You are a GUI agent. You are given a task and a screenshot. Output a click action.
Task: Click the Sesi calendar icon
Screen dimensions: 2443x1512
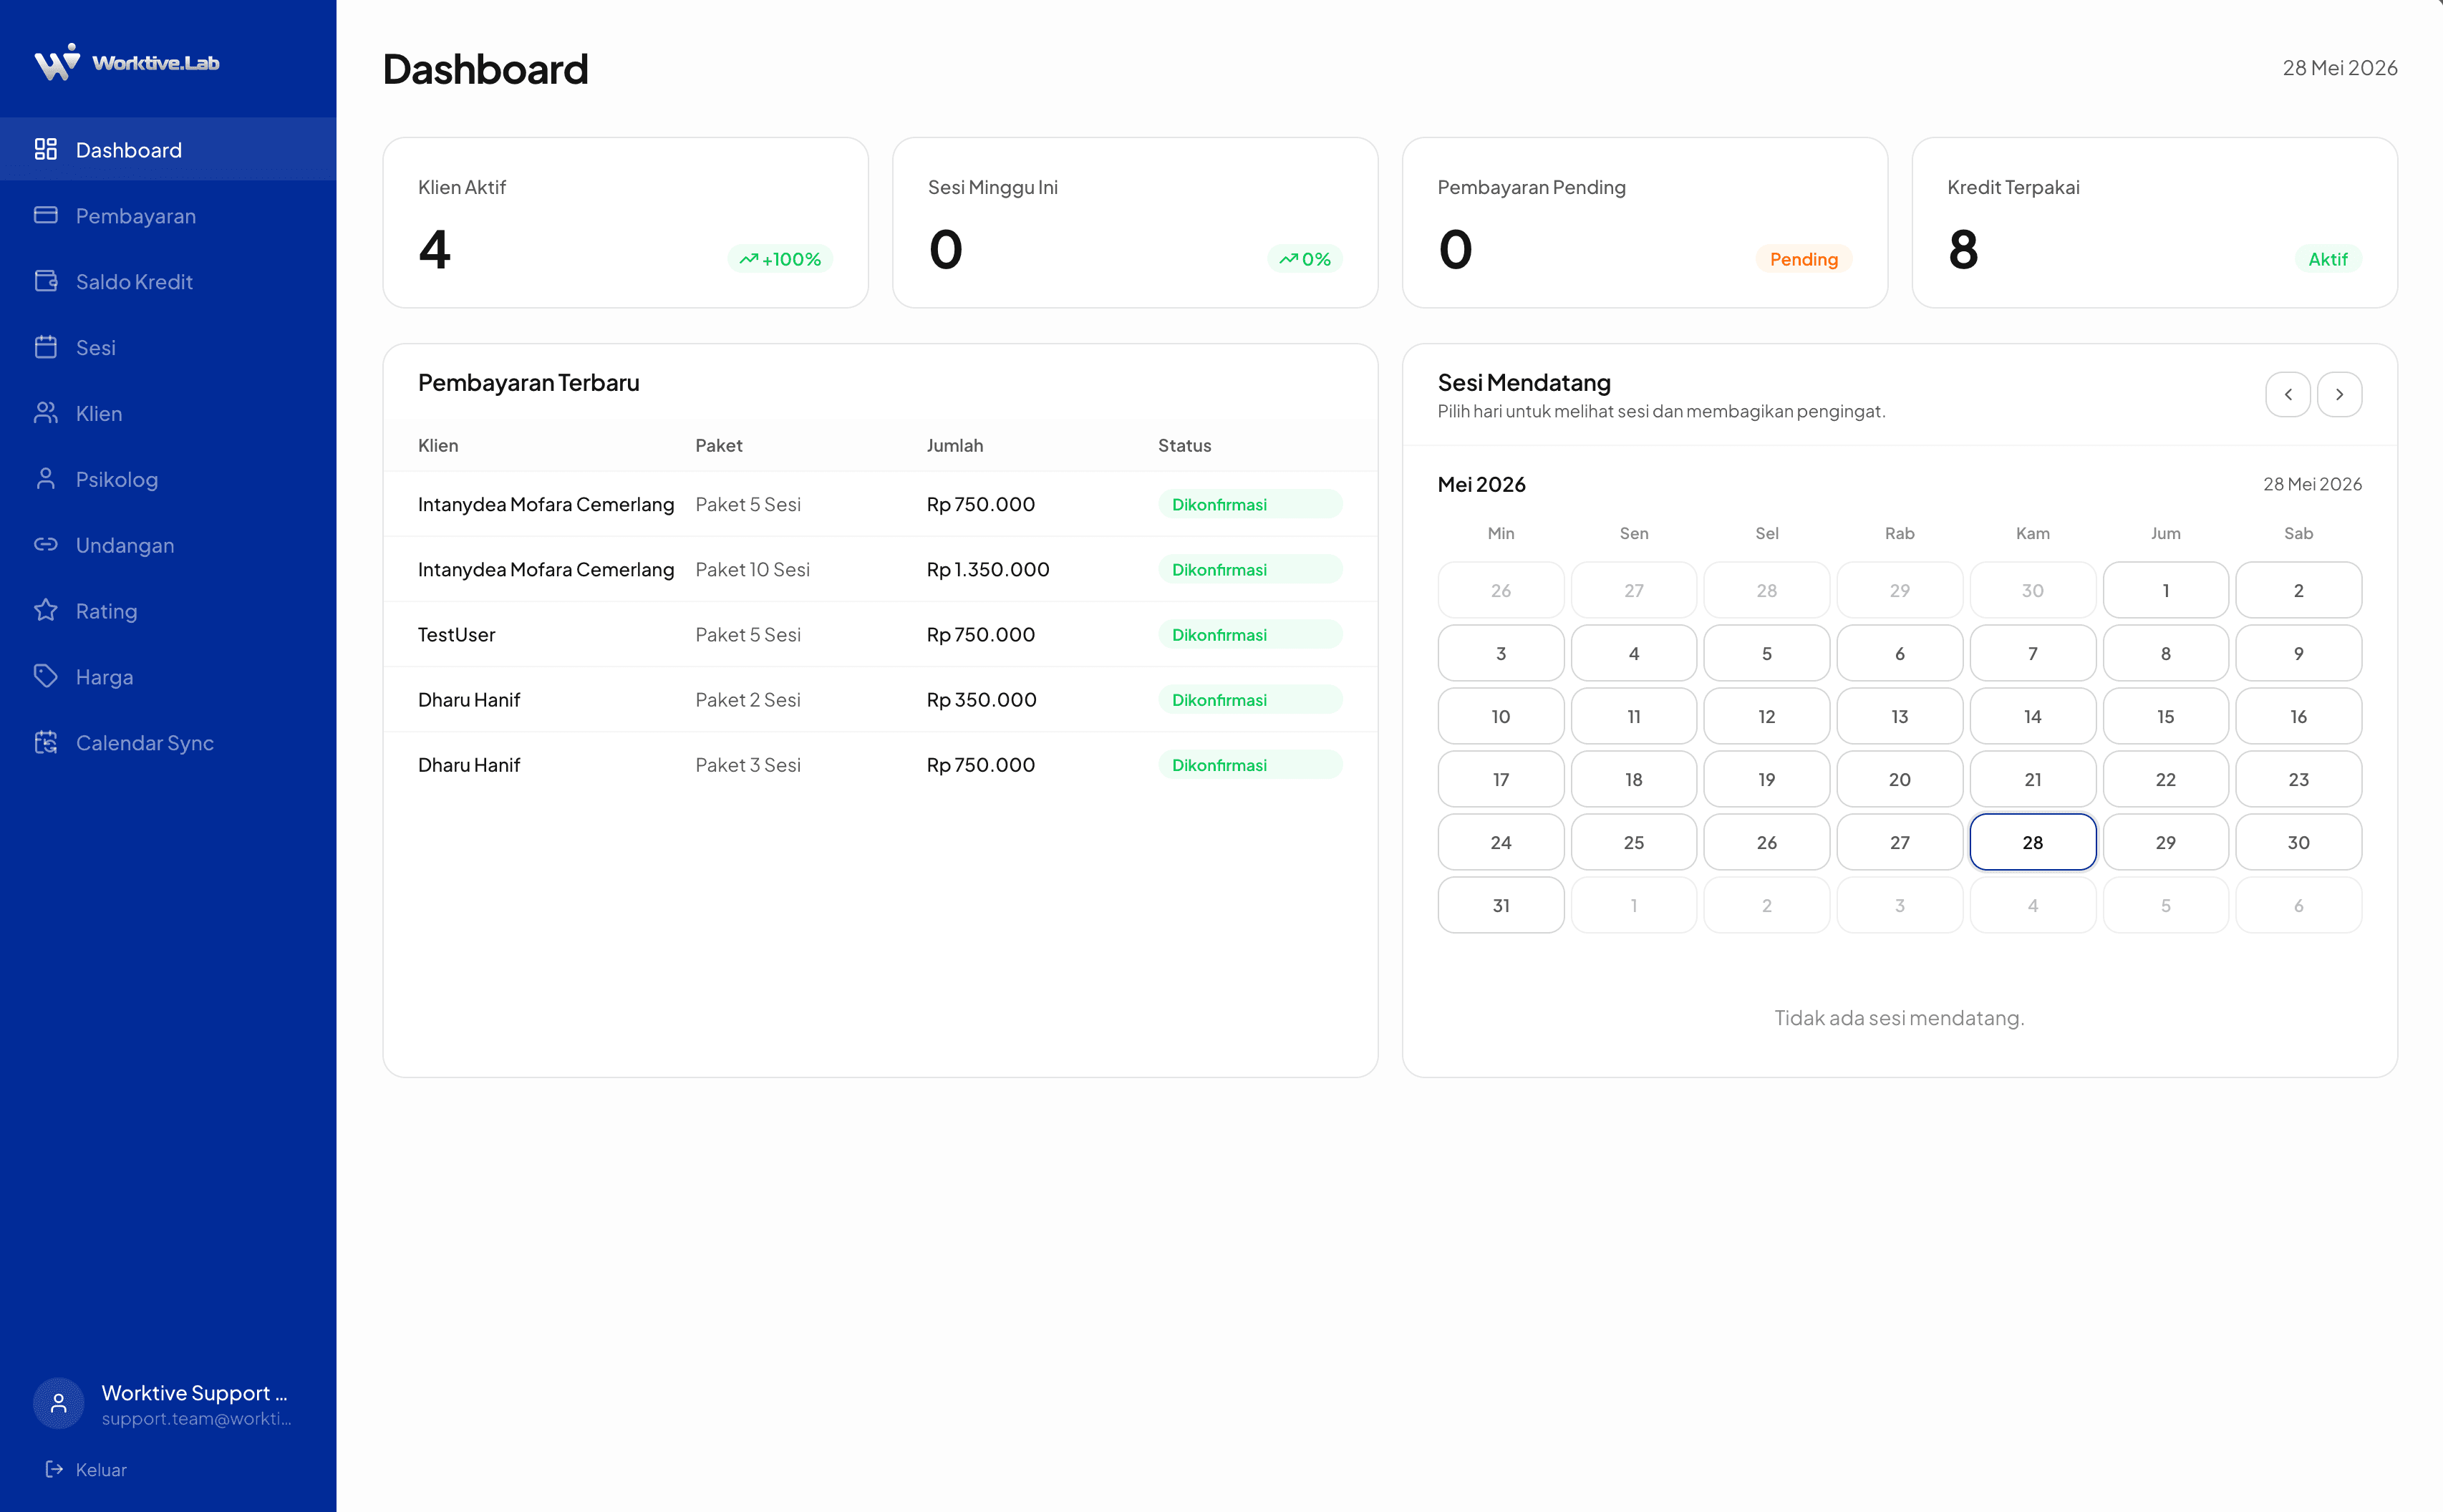[46, 347]
